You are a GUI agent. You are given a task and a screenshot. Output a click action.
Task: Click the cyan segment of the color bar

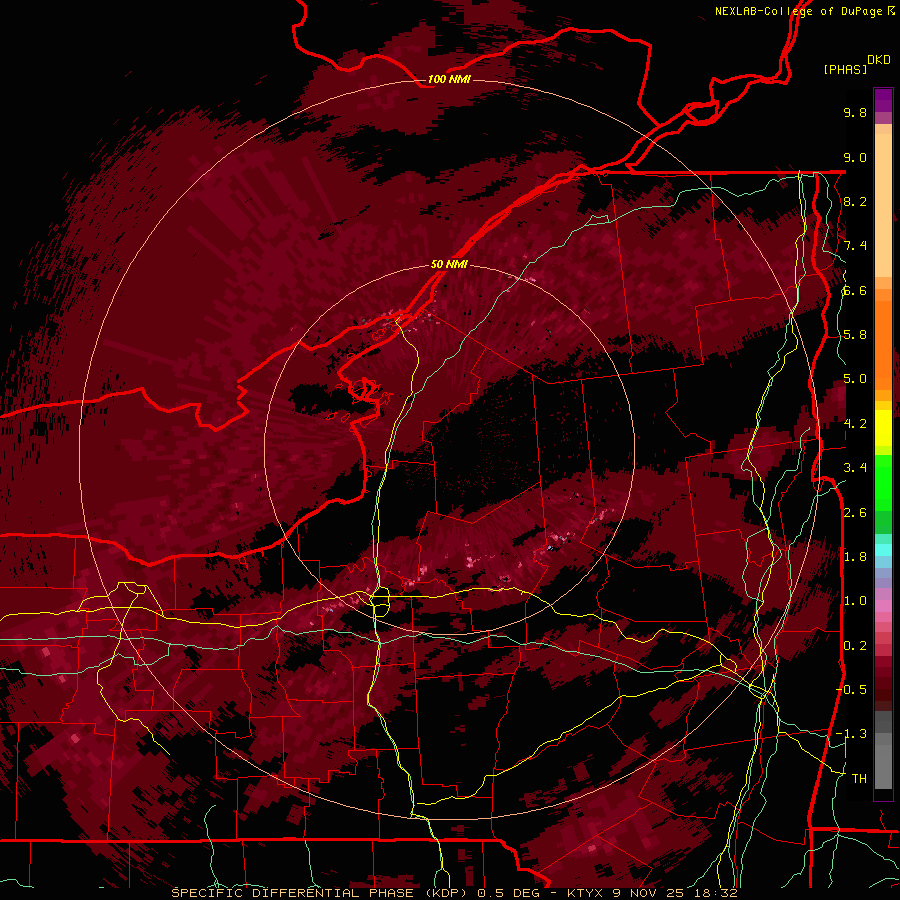point(883,550)
